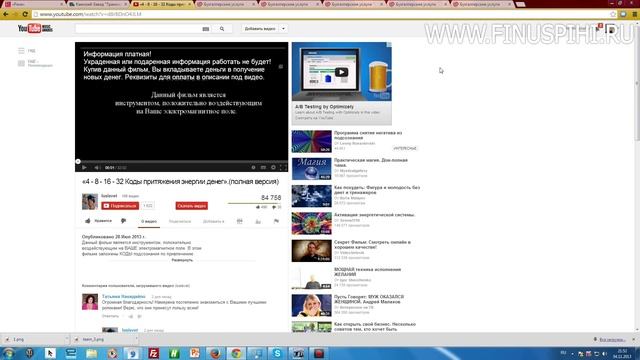This screenshot has height=360, width=640.
Task: Open dropdown arrow next to 1.png download
Action: pos(67,339)
